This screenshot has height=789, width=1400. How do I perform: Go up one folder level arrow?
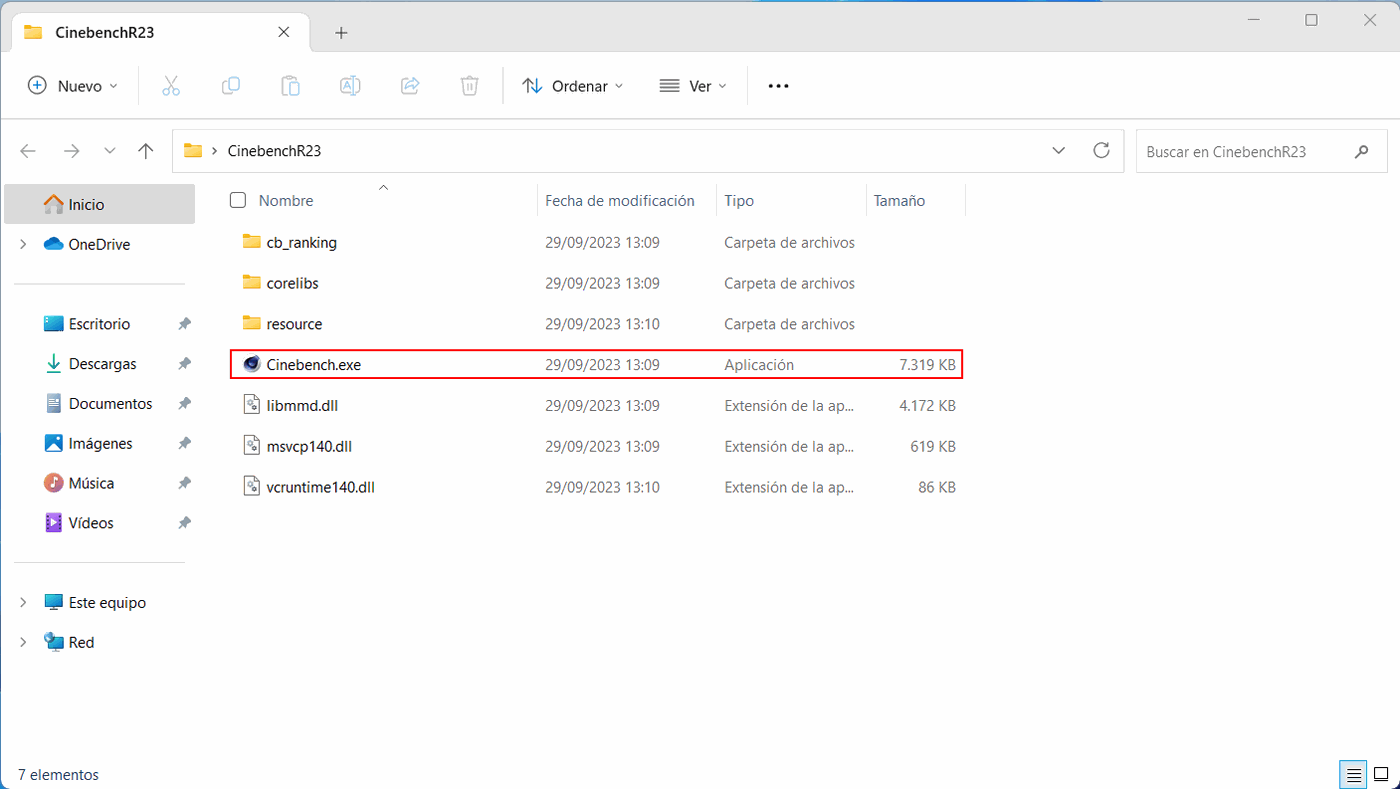tap(146, 151)
